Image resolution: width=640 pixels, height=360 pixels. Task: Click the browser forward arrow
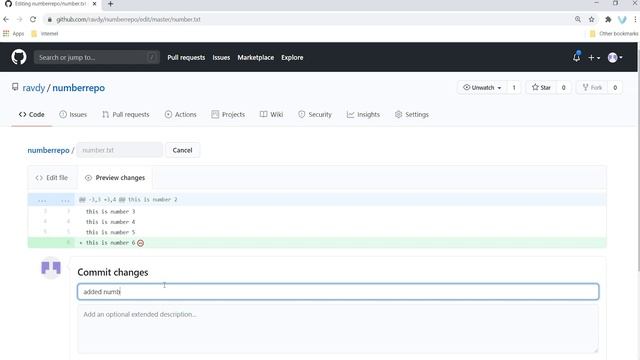coord(19,19)
